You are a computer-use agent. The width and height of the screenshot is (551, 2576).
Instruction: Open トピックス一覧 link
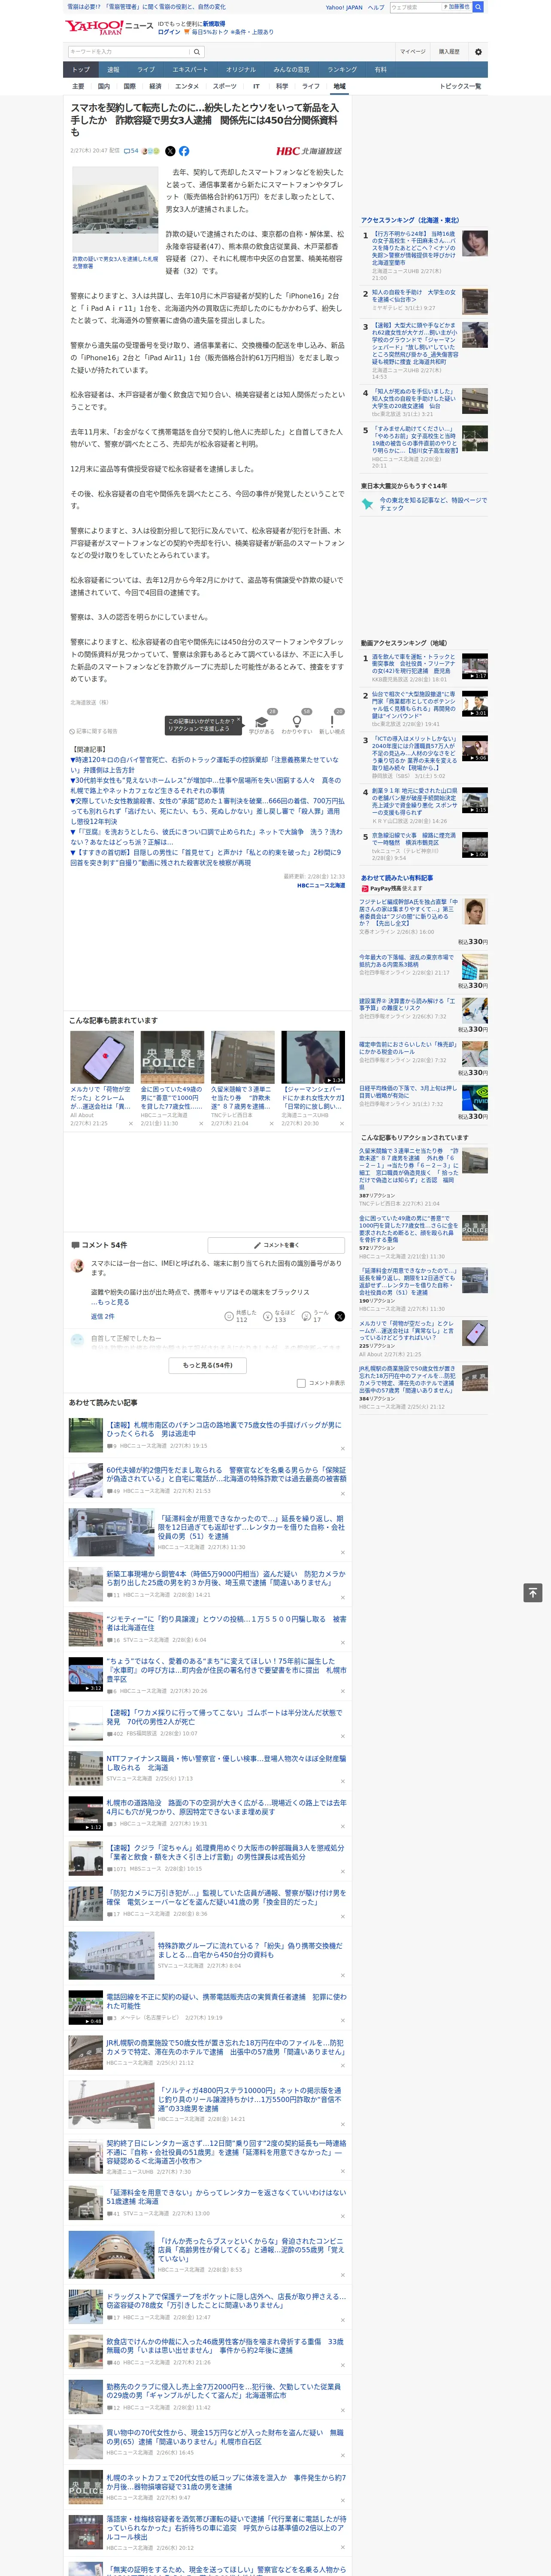pos(460,86)
